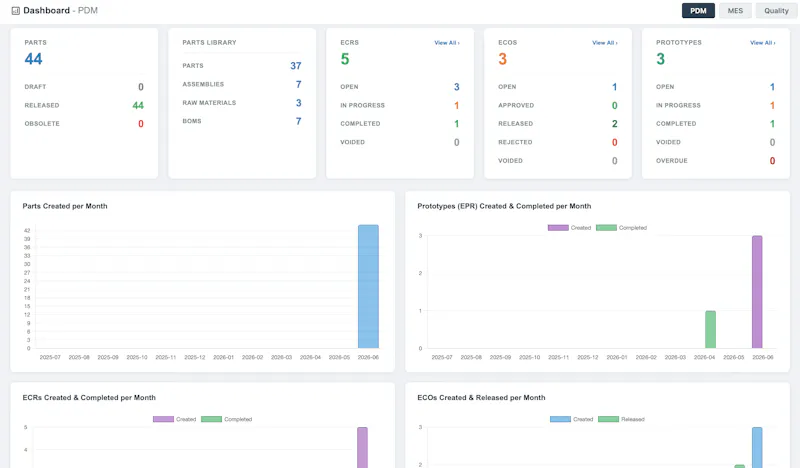This screenshot has height=468, width=800.
Task: Toggle Created legend in ECRs chart
Action: pos(174,419)
